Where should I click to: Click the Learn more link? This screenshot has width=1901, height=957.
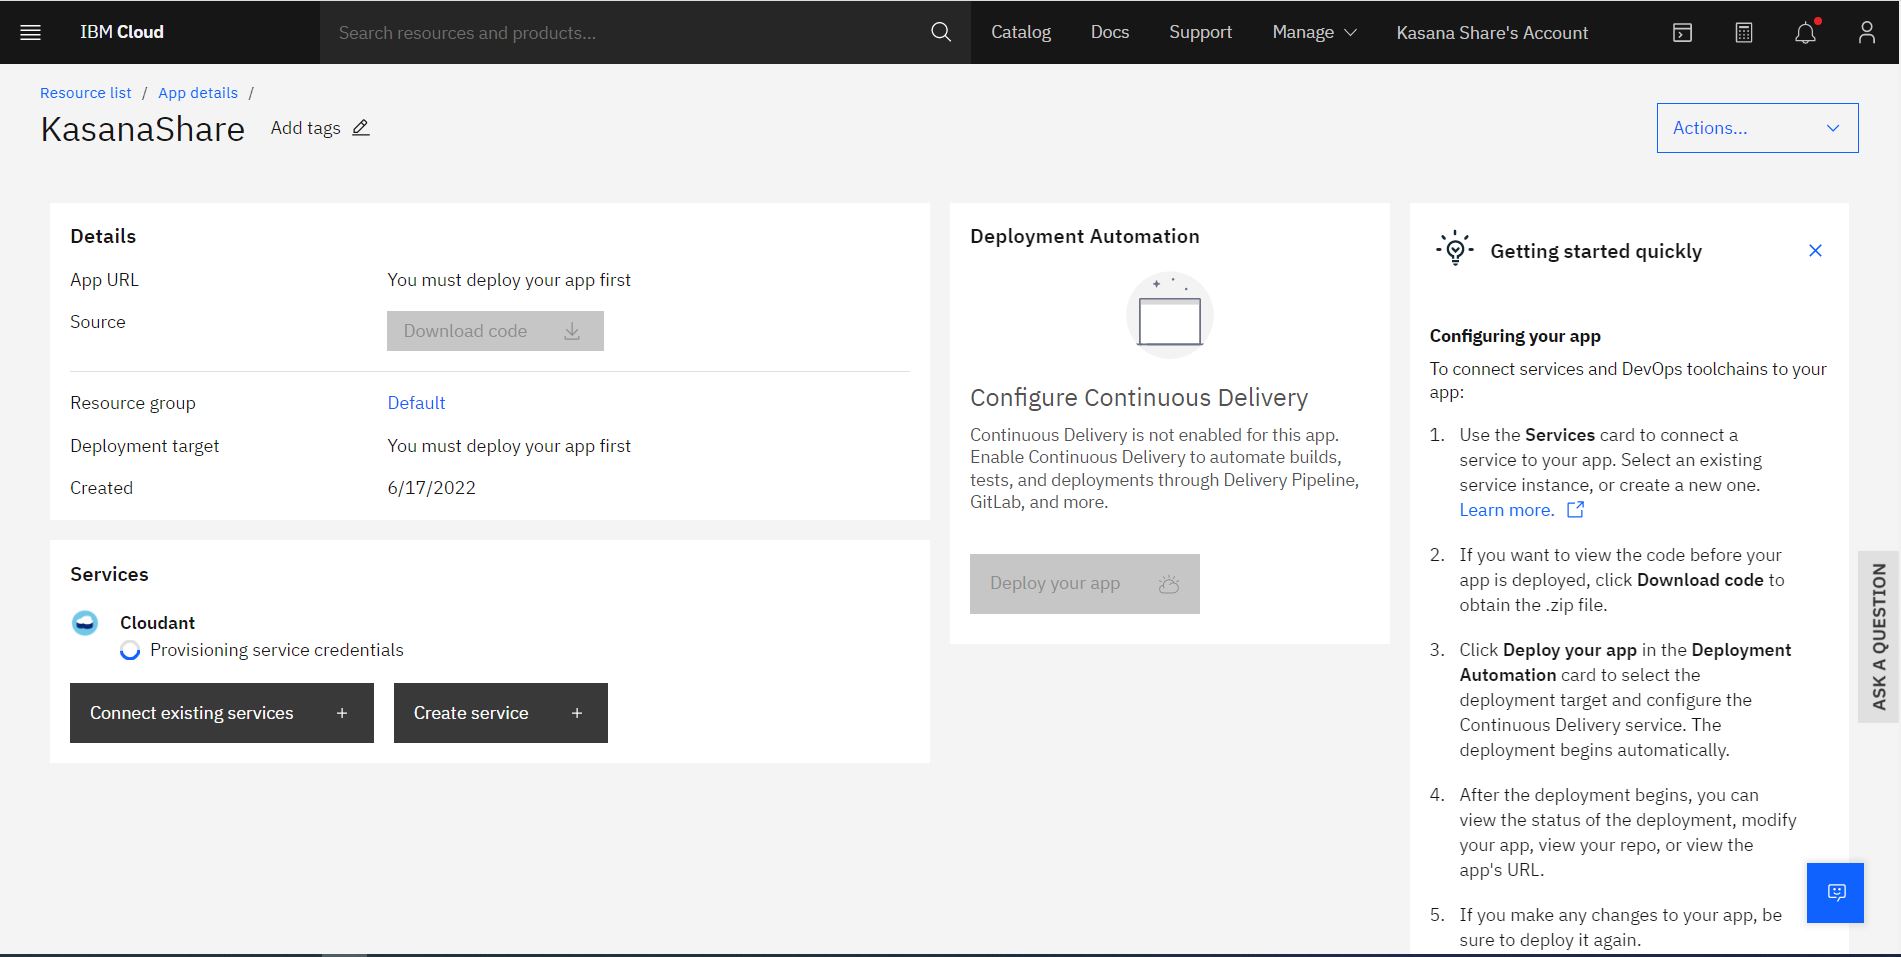click(1506, 510)
